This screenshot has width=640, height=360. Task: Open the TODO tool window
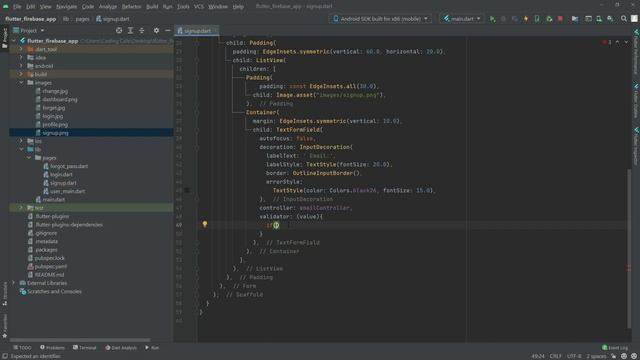click(x=22, y=348)
